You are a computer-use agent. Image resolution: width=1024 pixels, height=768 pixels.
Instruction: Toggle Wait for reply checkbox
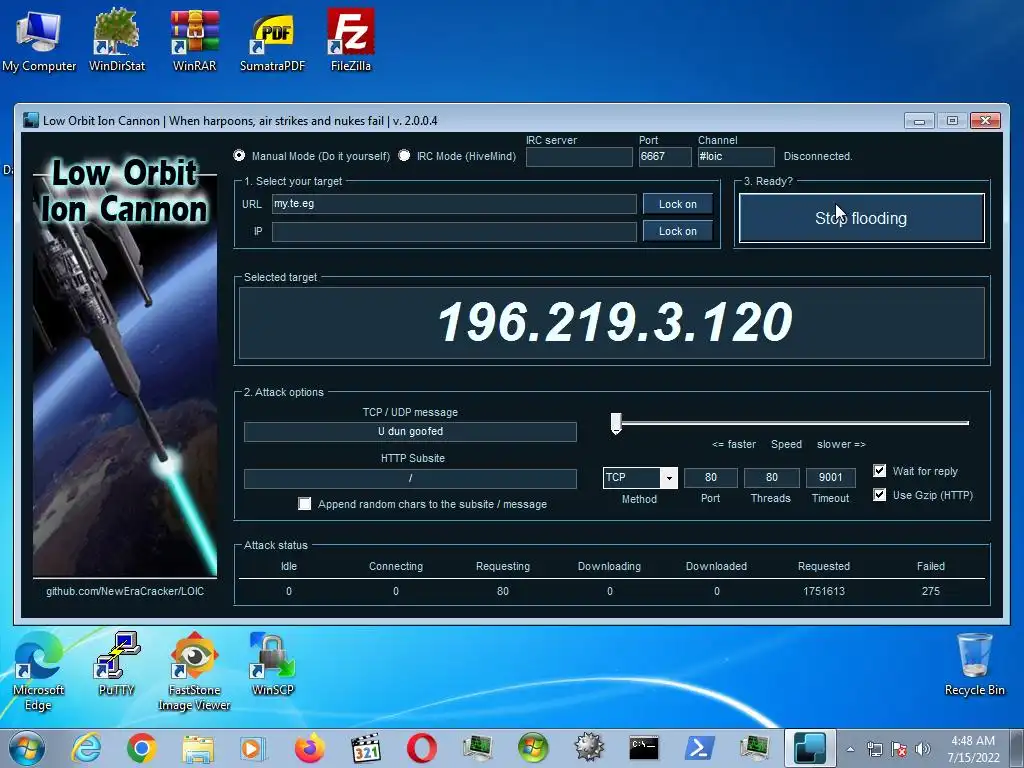[x=880, y=471]
